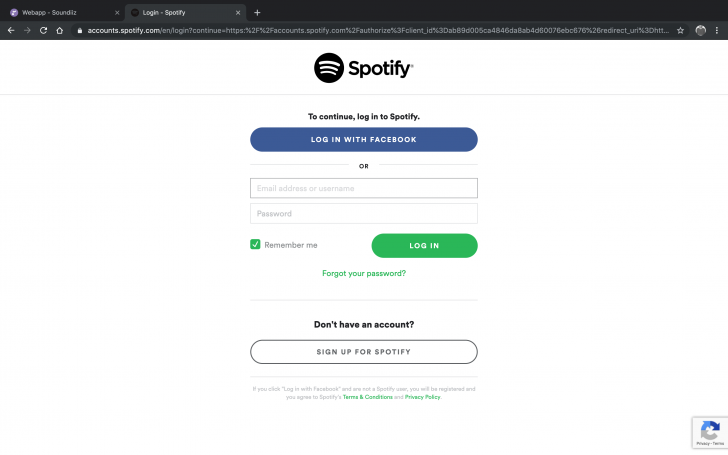Viewport: 728px width, 455px height.
Task: Click Sign Up for Spotify button
Action: pos(364,352)
